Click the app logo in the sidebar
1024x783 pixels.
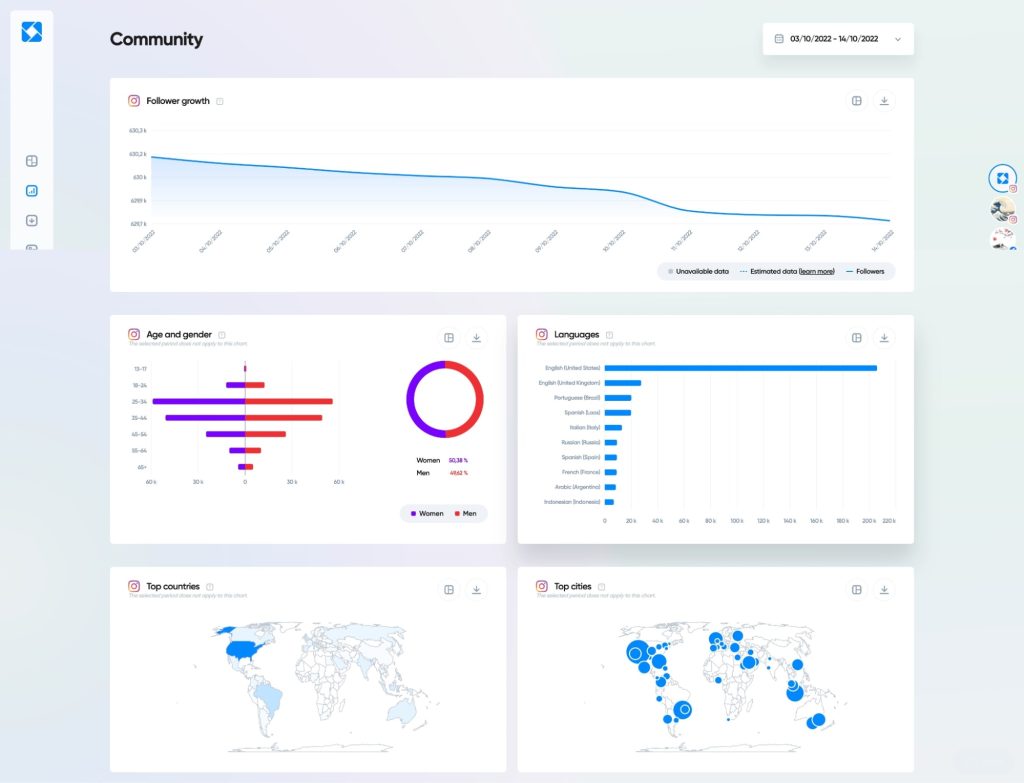31,32
